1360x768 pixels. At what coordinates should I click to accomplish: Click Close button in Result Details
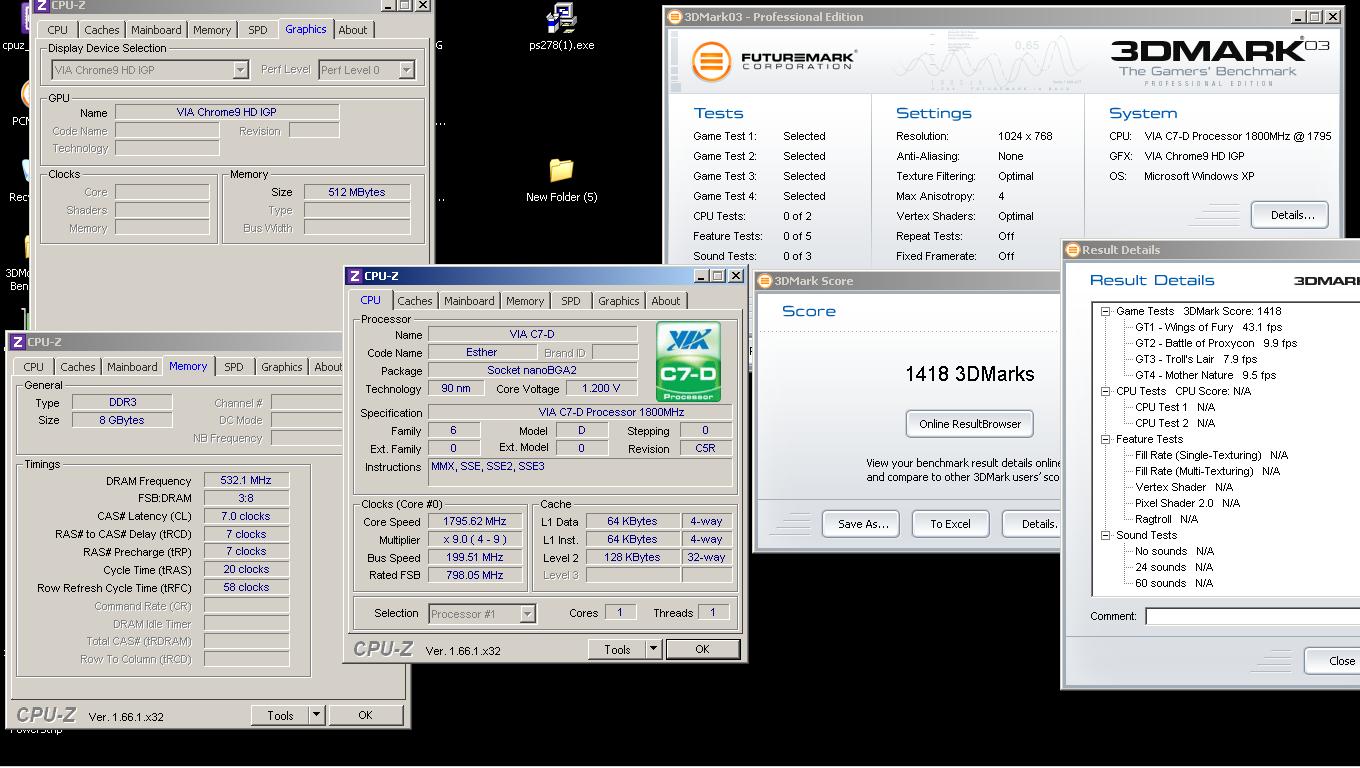[x=1332, y=661]
